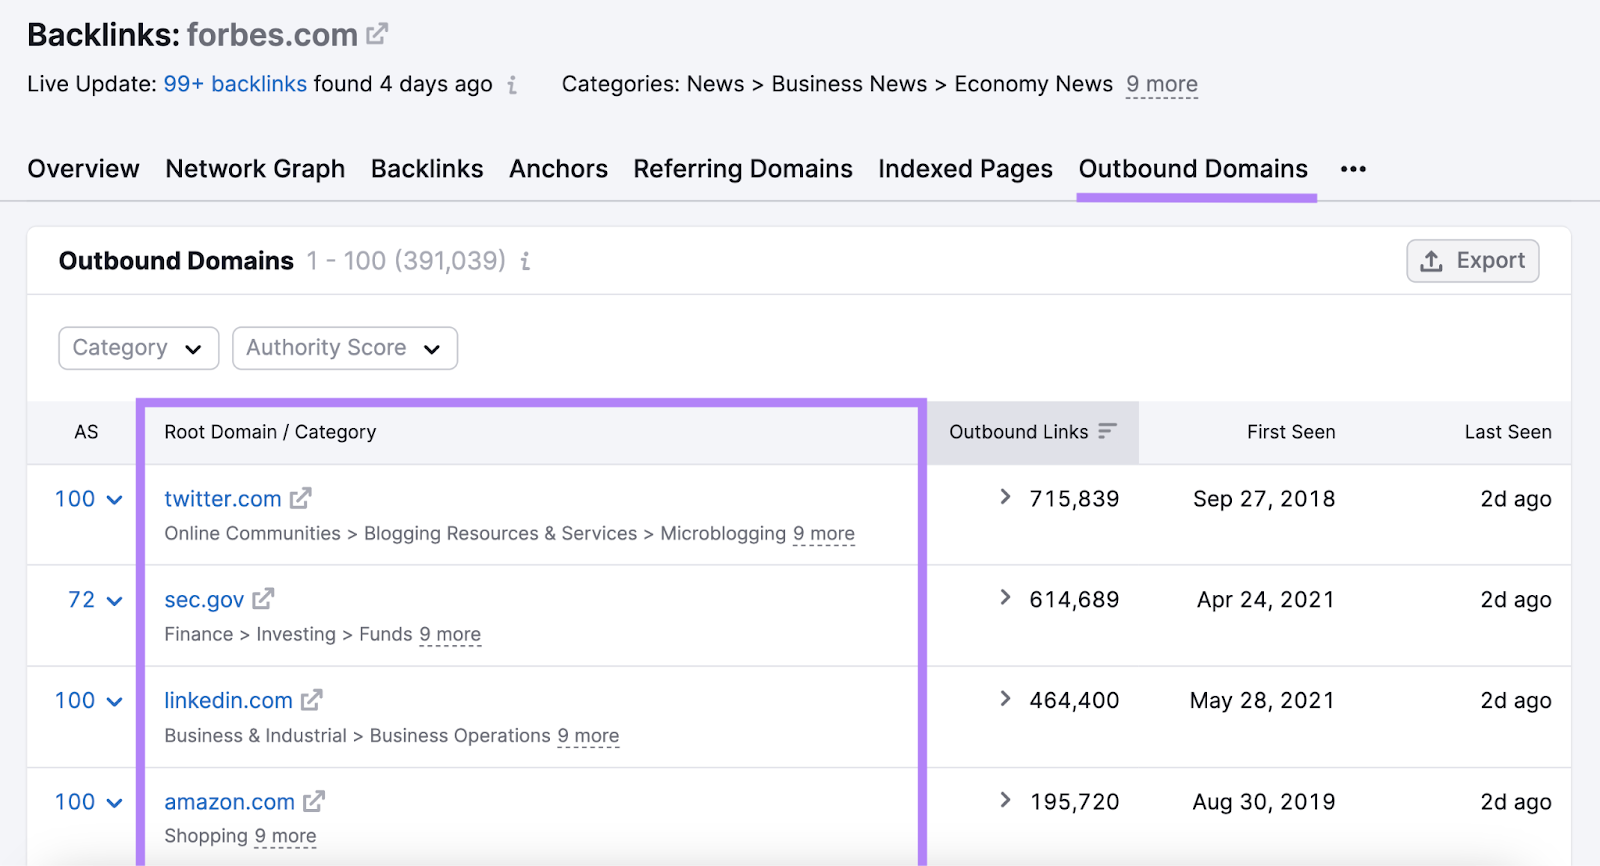Switch to the Network Graph tab

pos(255,169)
